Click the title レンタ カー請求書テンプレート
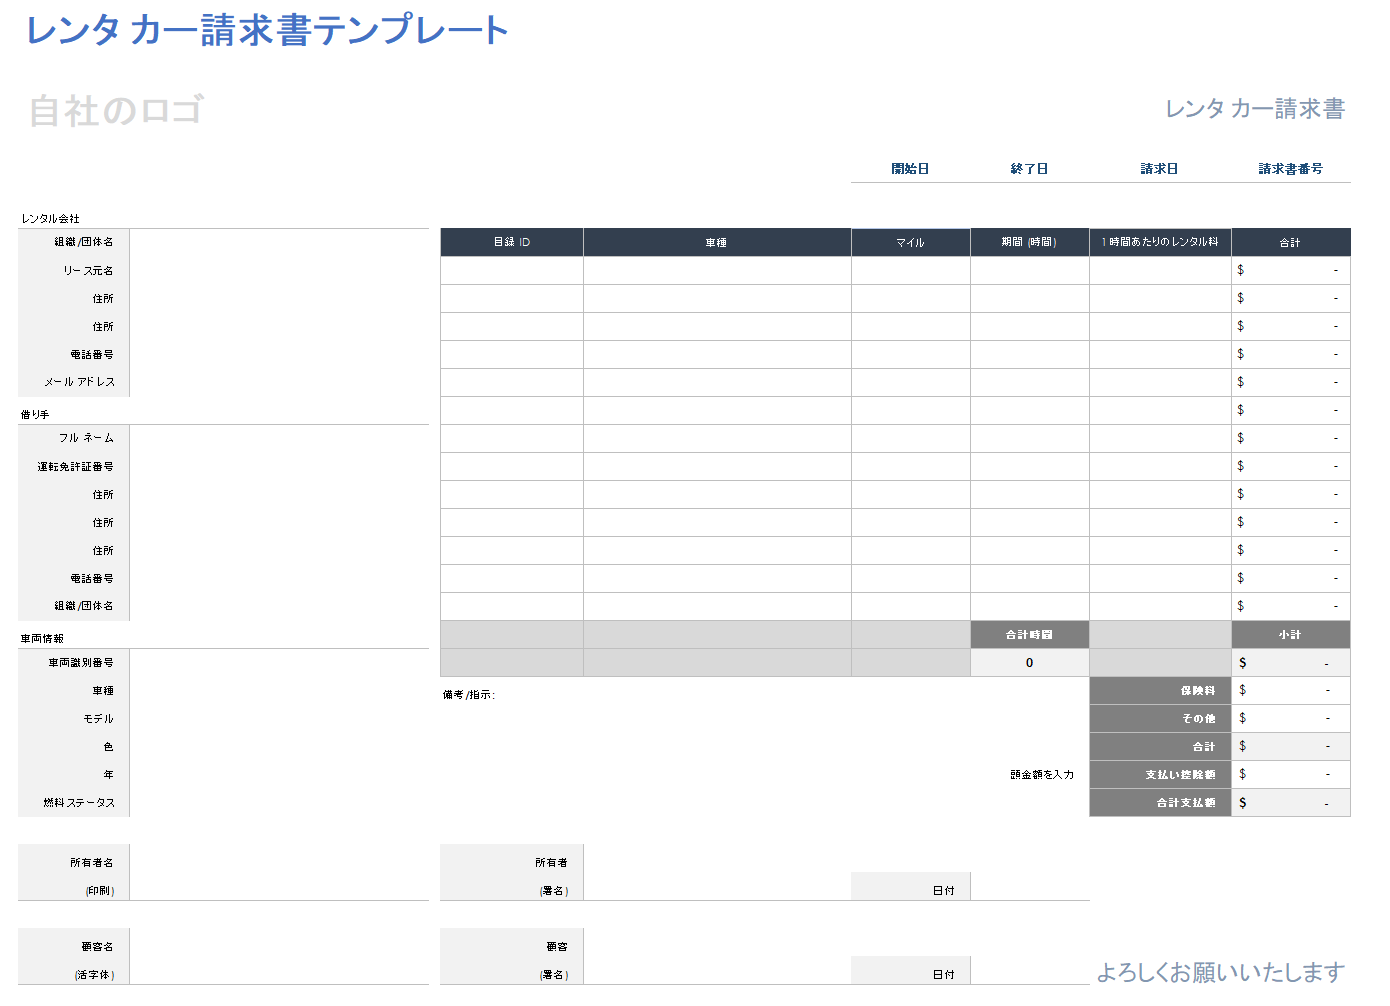1390x1006 pixels. 267,30
